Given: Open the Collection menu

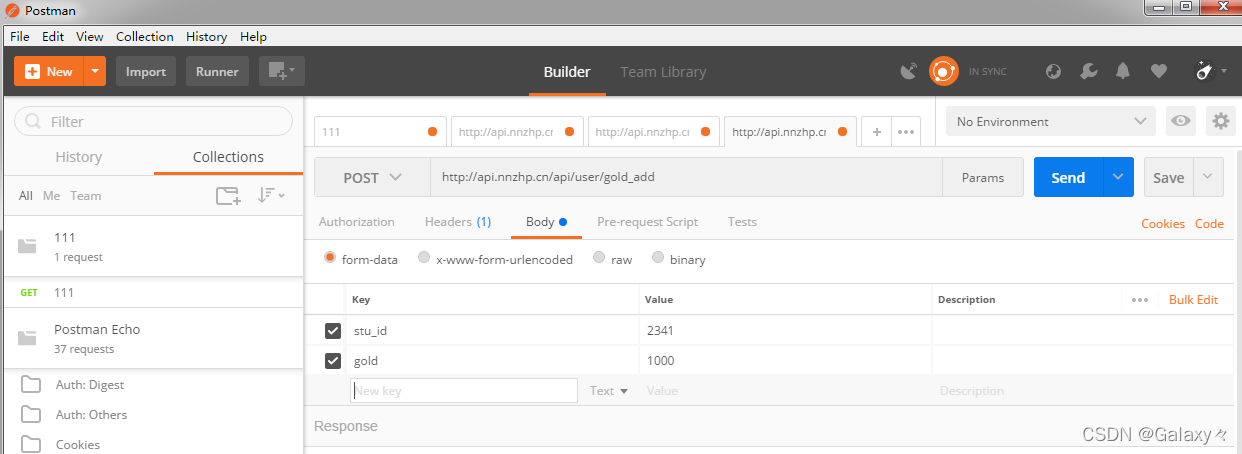Looking at the screenshot, I should [144, 36].
